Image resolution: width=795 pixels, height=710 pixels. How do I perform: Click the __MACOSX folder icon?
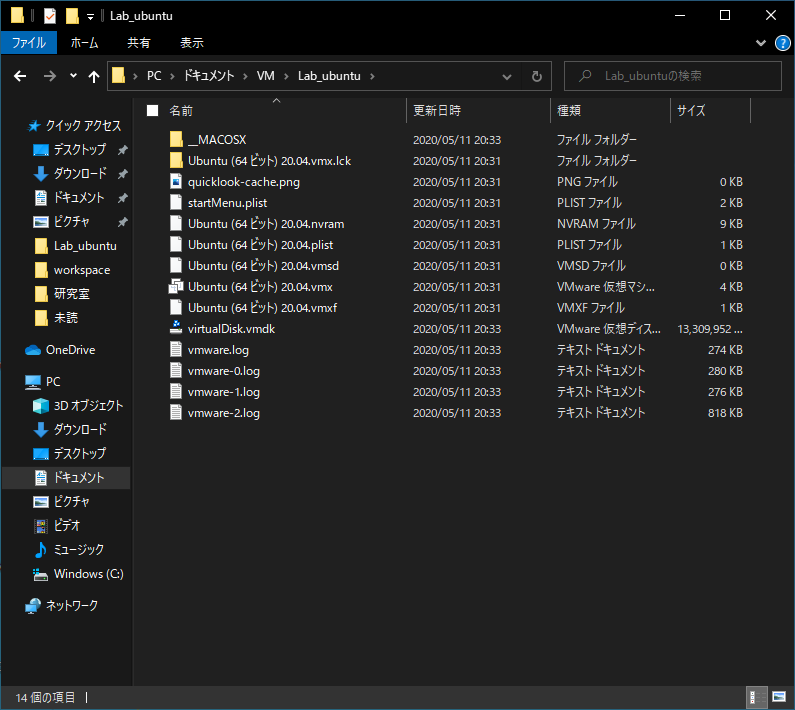click(176, 140)
